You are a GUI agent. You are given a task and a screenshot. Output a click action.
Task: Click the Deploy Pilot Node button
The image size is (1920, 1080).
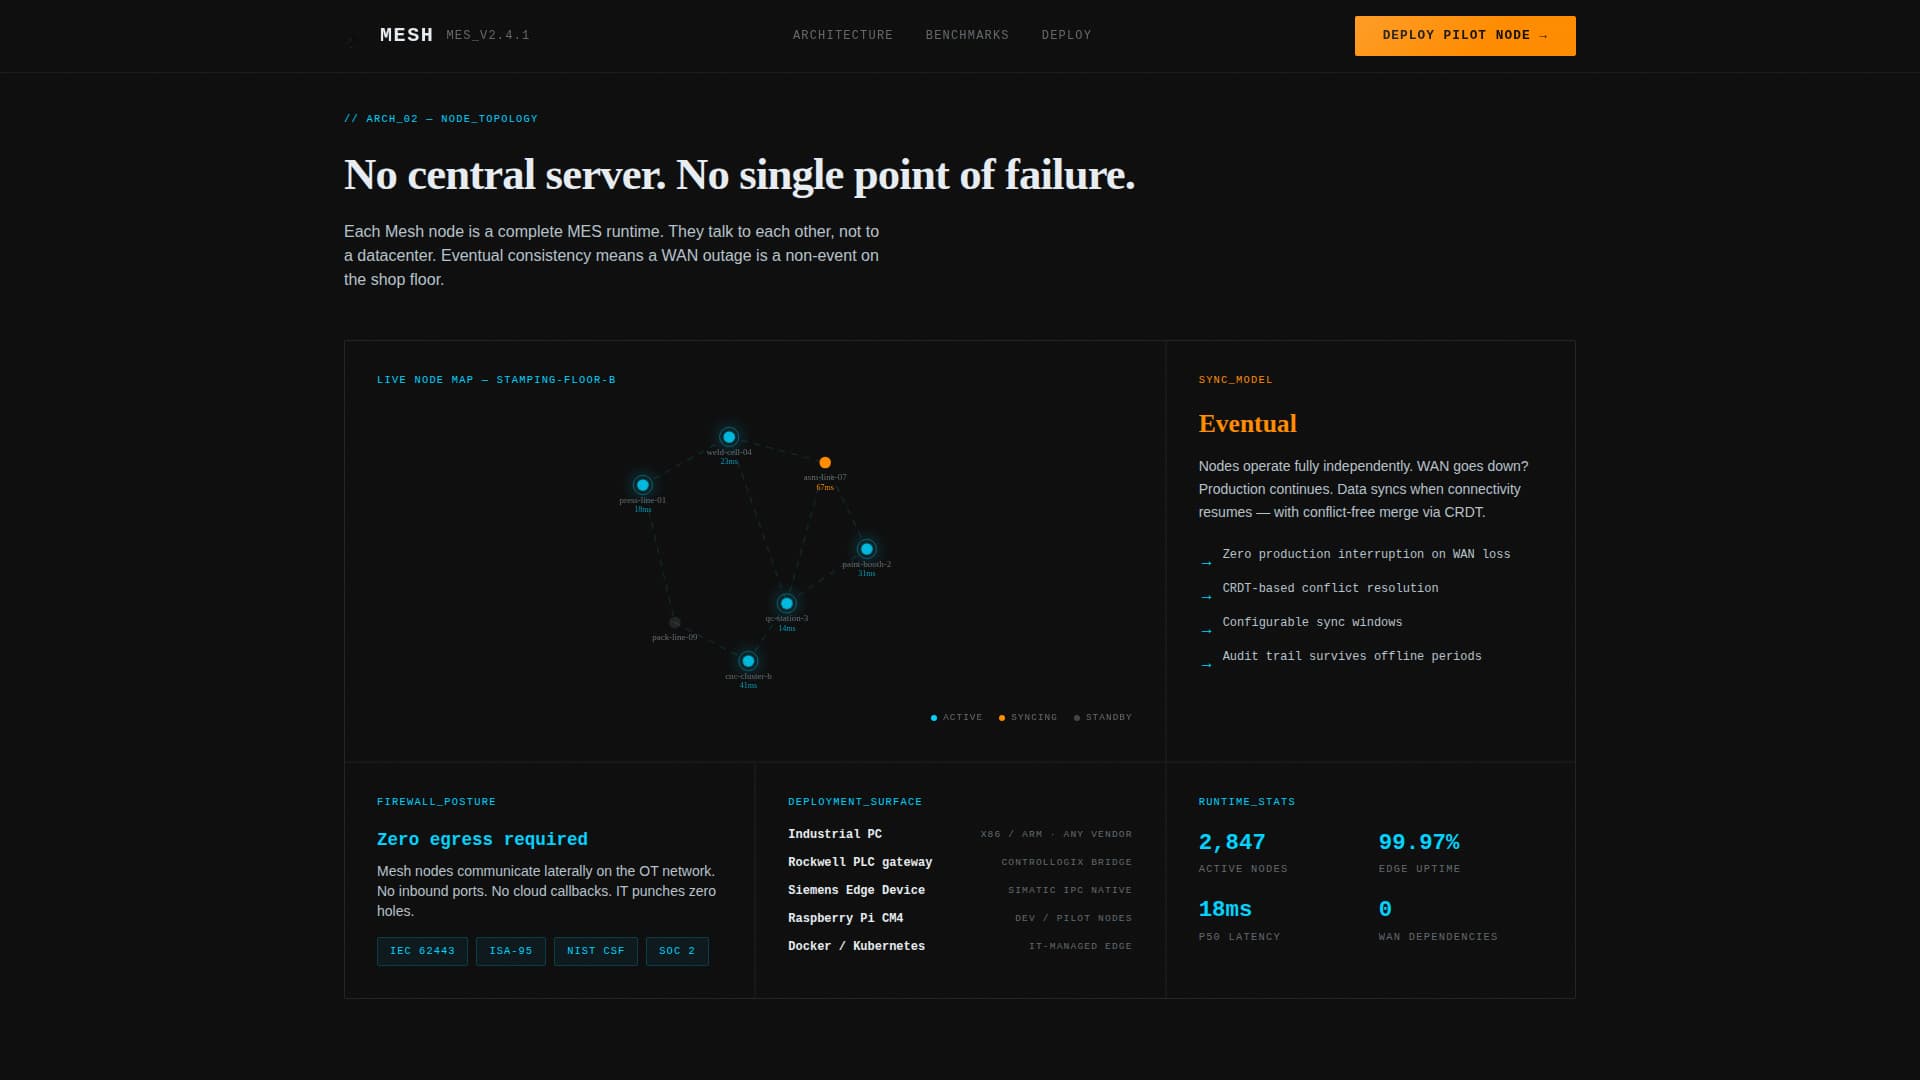tap(1465, 36)
